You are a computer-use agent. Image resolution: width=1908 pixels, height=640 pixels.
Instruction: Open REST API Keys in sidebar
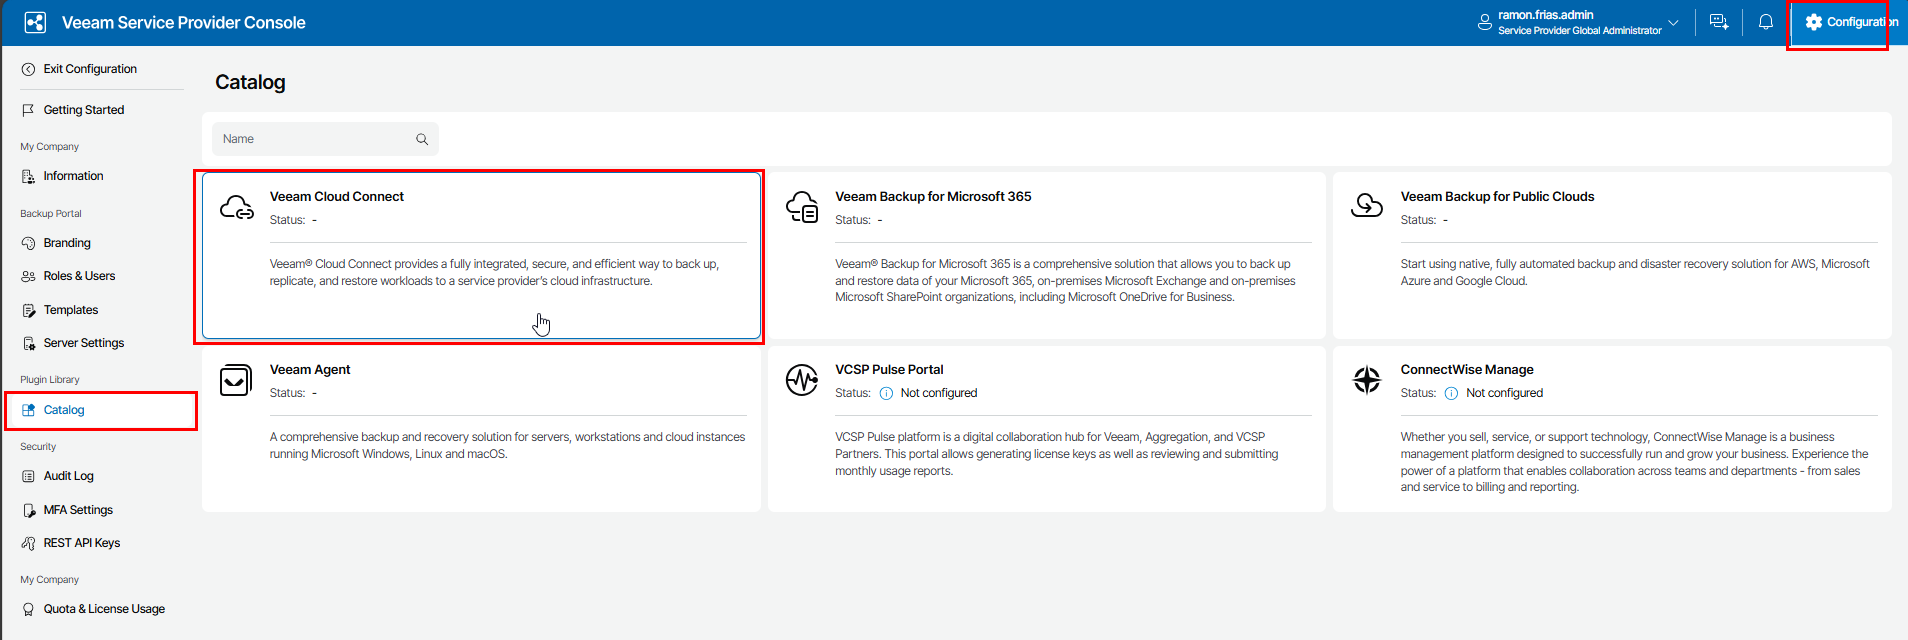pos(81,543)
